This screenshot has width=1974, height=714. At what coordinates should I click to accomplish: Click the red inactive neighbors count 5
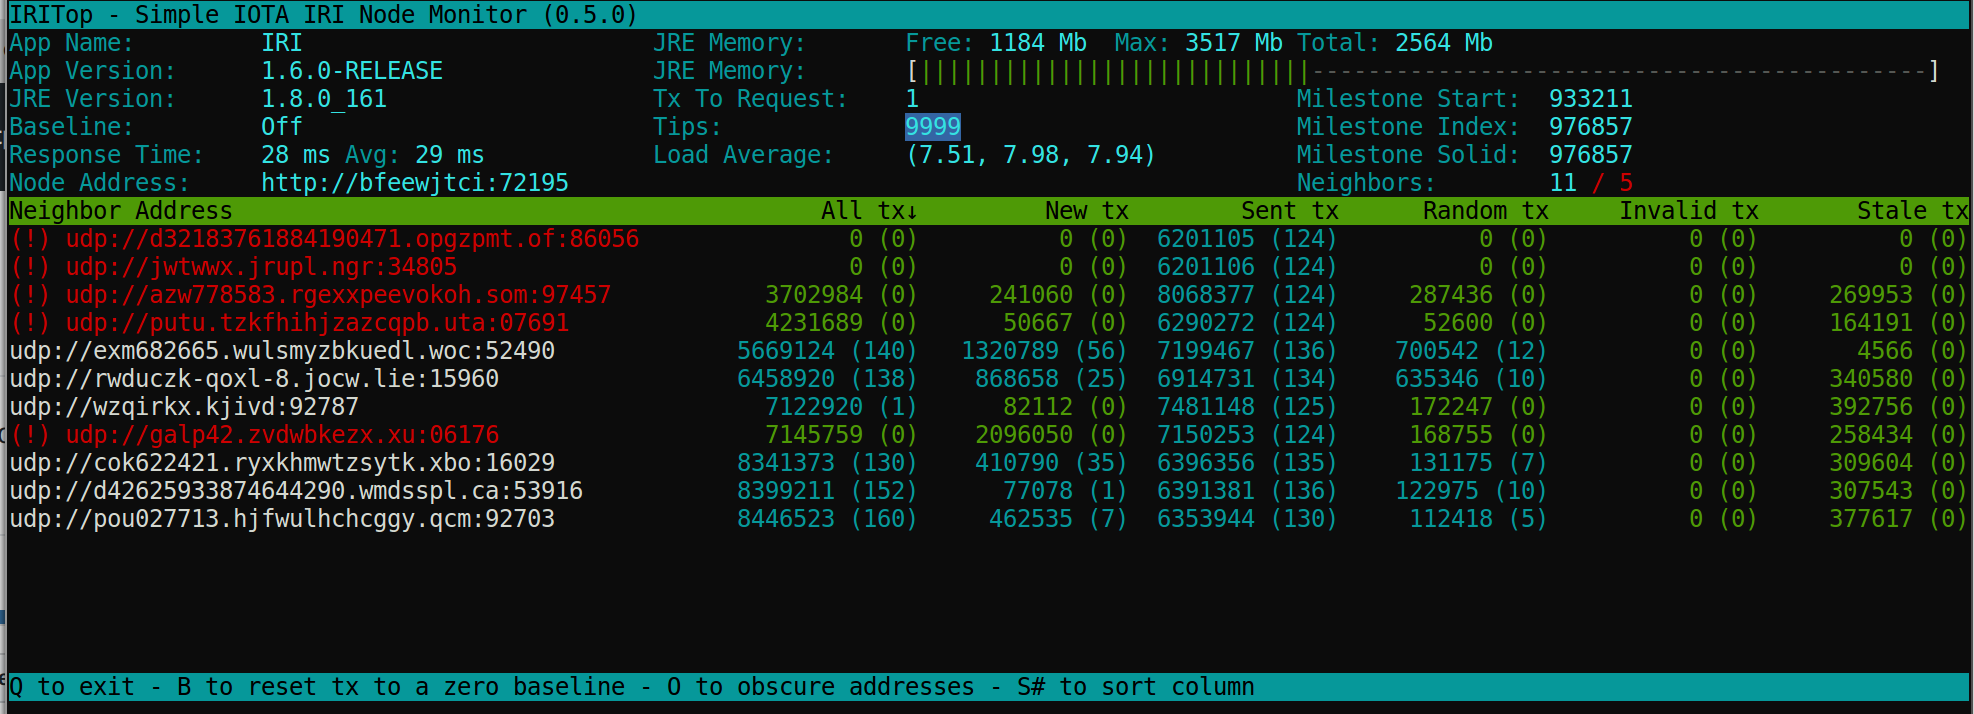[x=1626, y=183]
